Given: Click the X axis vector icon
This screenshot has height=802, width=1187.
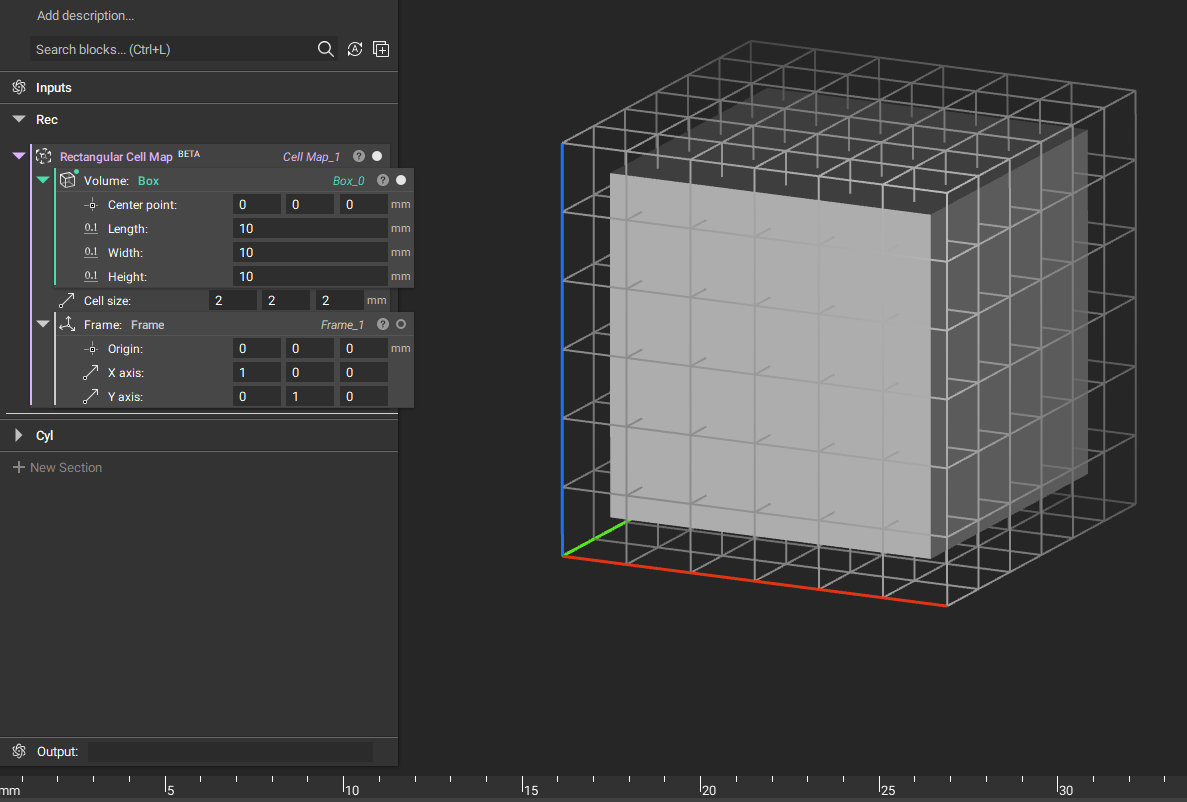Looking at the screenshot, I should (91, 373).
